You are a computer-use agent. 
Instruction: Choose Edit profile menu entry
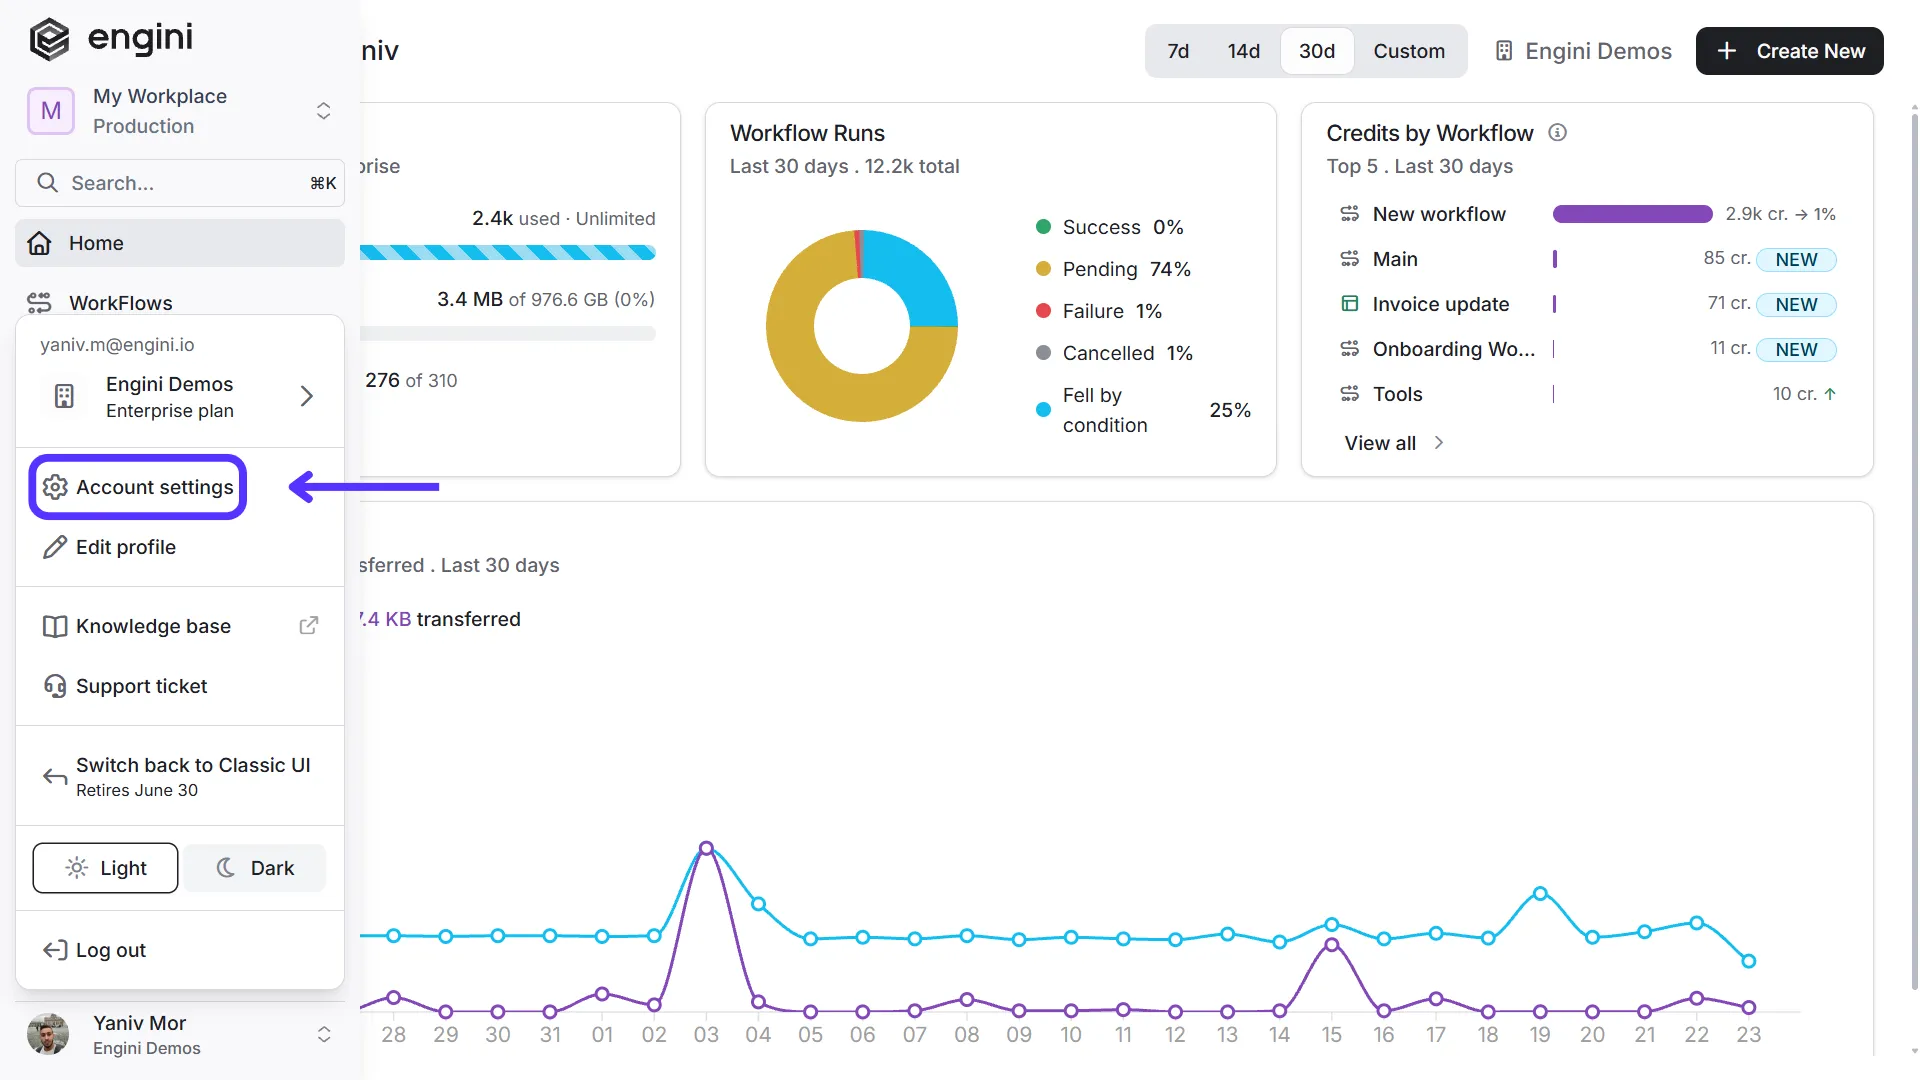180,547
